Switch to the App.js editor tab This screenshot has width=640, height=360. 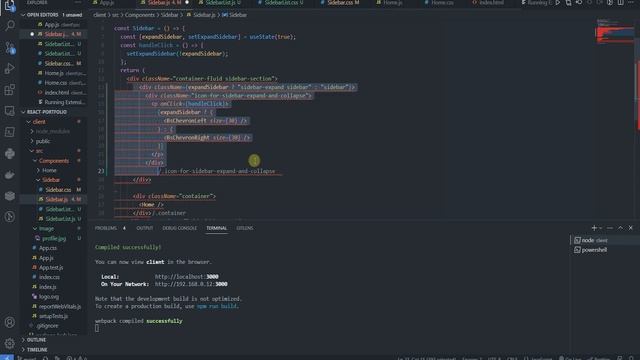106,2
